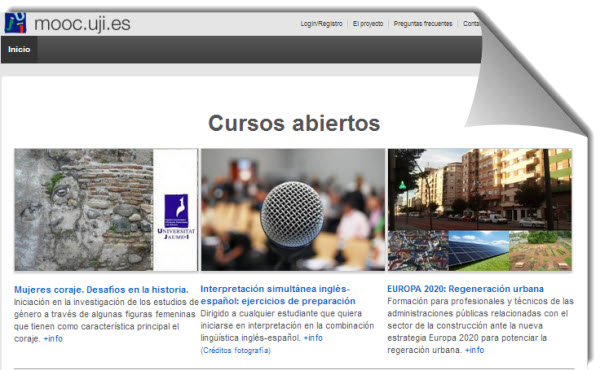The height and width of the screenshot is (370, 600).
Task: Click +info under Mujeres coraje description
Action: click(x=53, y=339)
